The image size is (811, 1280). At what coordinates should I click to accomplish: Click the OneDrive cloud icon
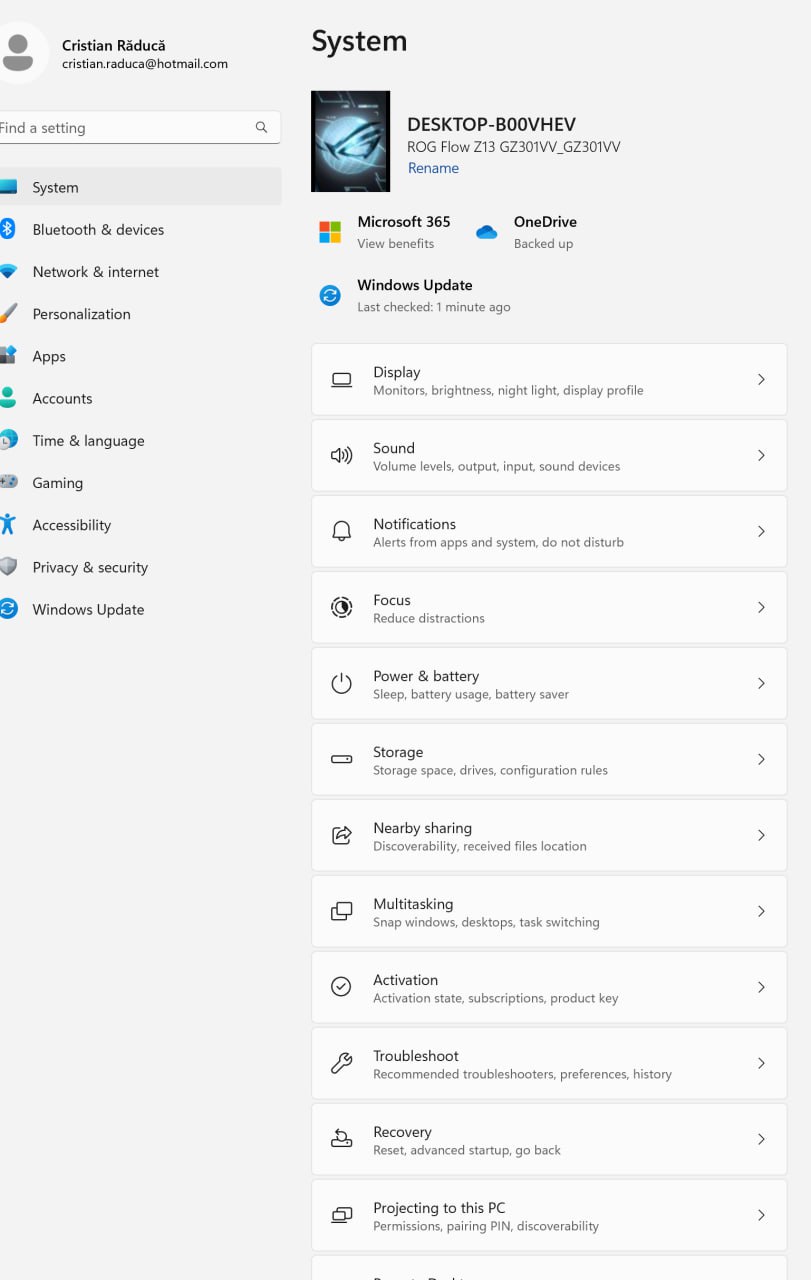(487, 232)
